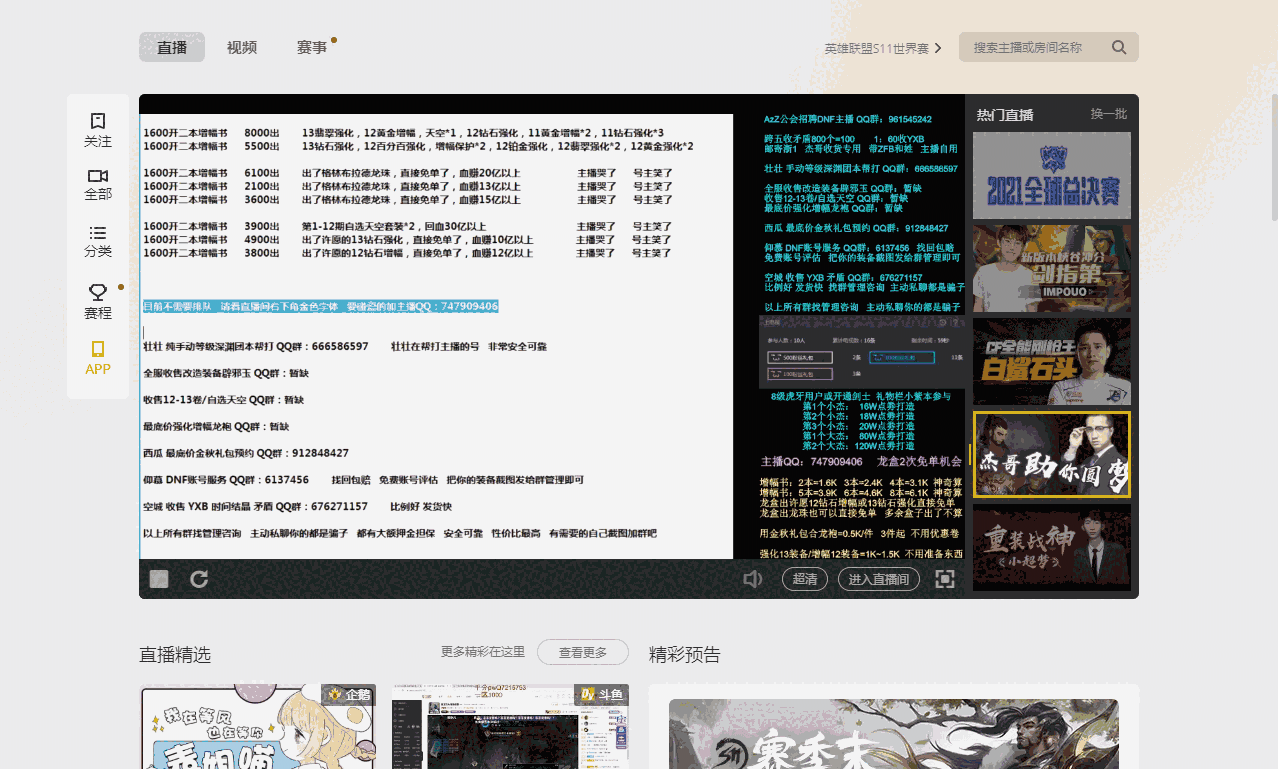Open the 超清 quality selector
The height and width of the screenshot is (769, 1278).
pyautogui.click(x=804, y=578)
